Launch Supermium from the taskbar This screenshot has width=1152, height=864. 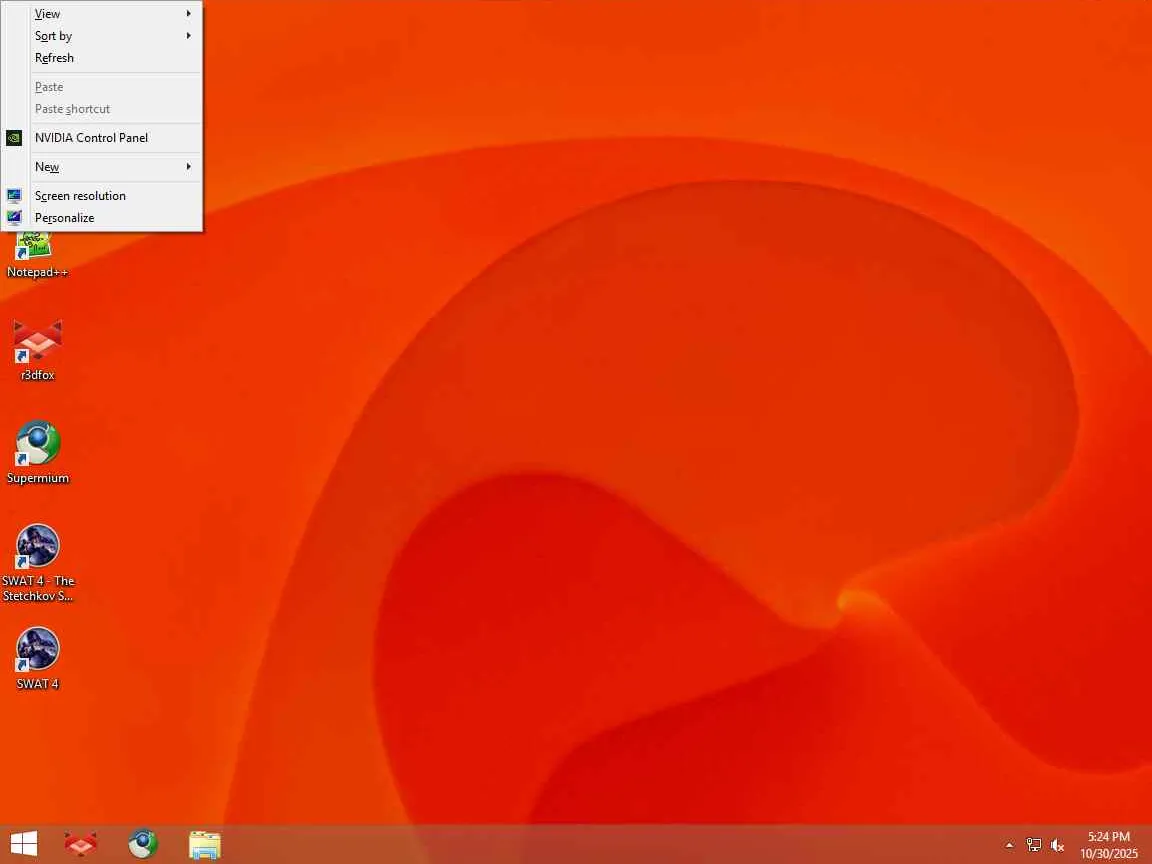(x=143, y=844)
